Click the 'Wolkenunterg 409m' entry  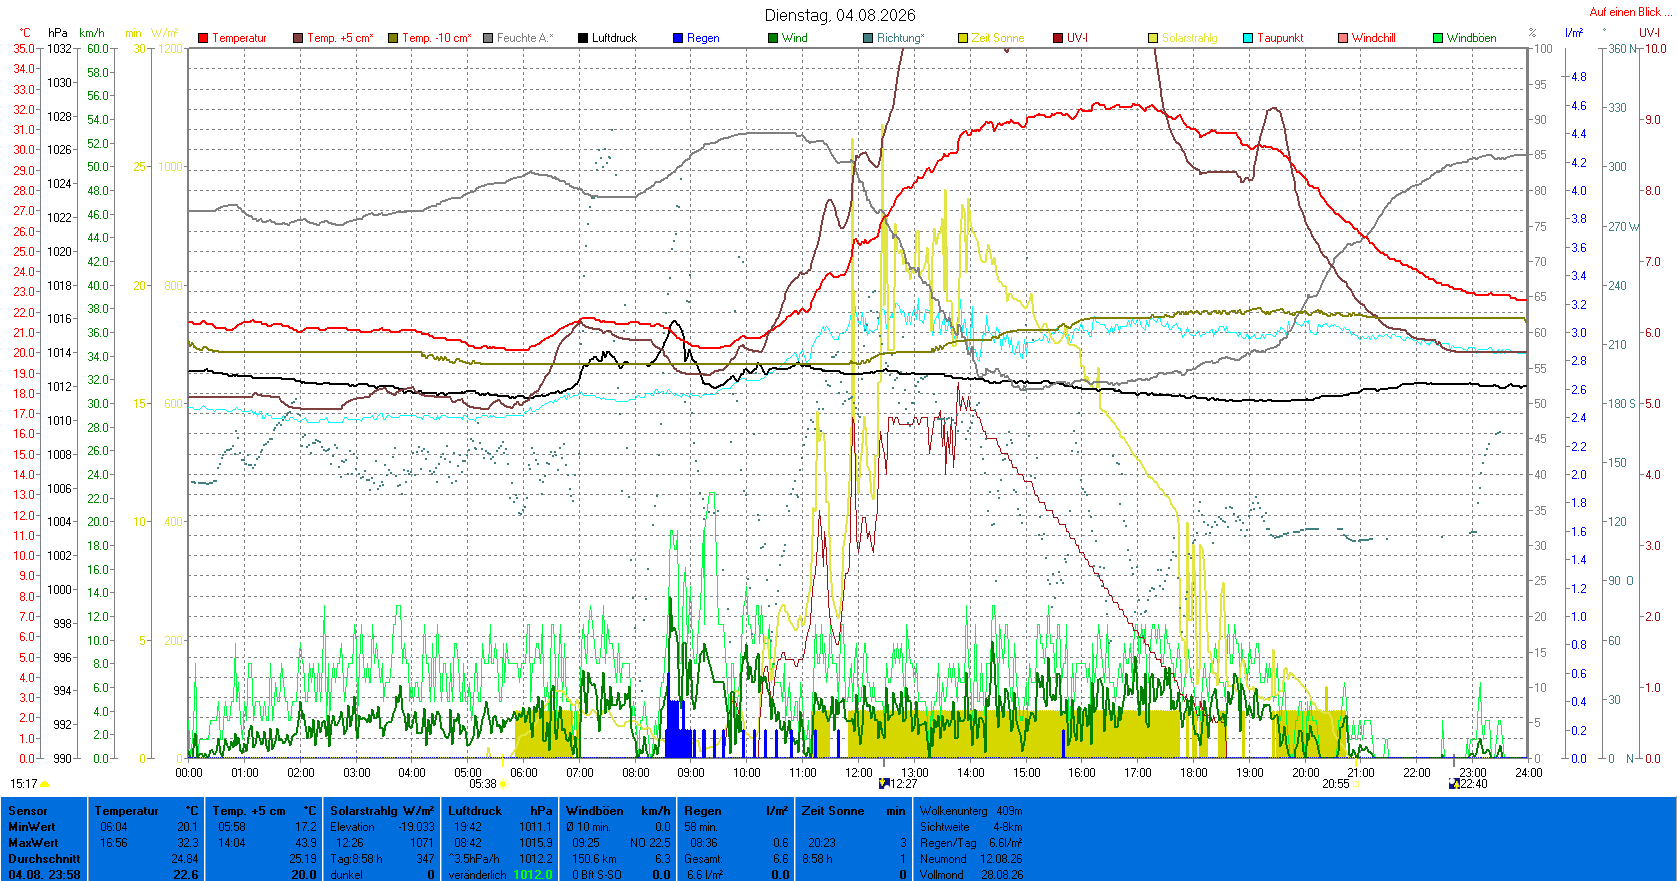tap(971, 811)
